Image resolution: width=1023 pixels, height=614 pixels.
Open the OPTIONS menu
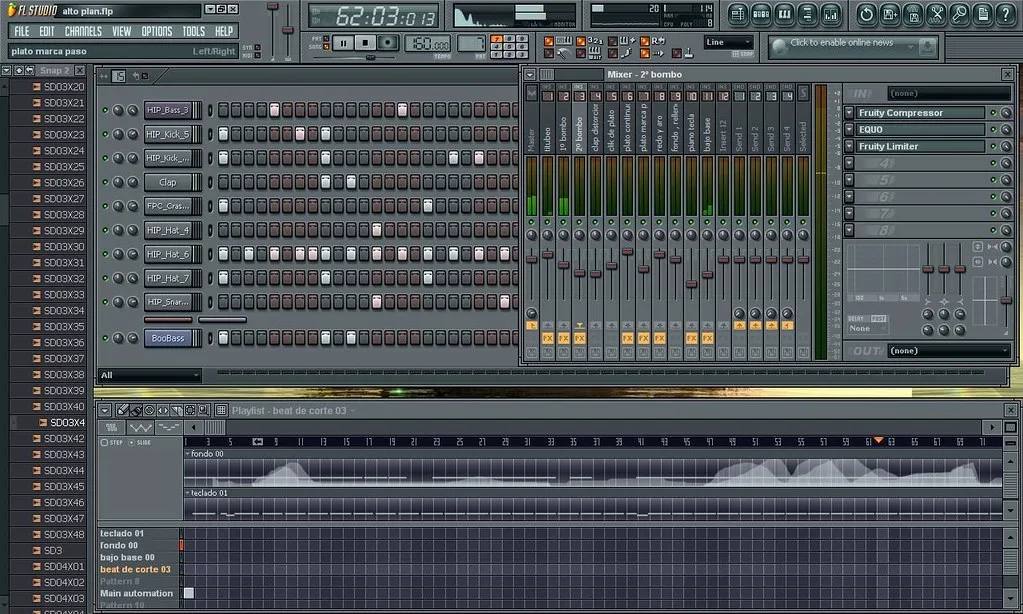157,31
